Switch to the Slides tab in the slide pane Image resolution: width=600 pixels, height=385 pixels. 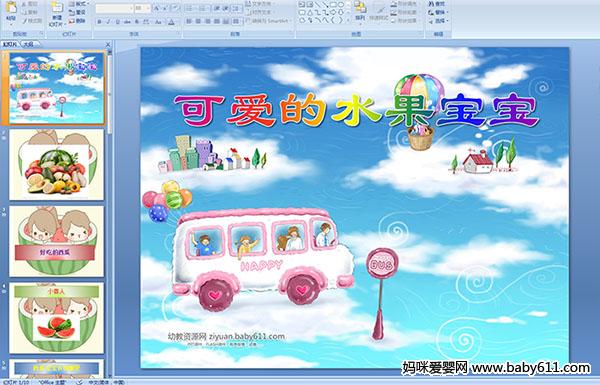[10, 44]
